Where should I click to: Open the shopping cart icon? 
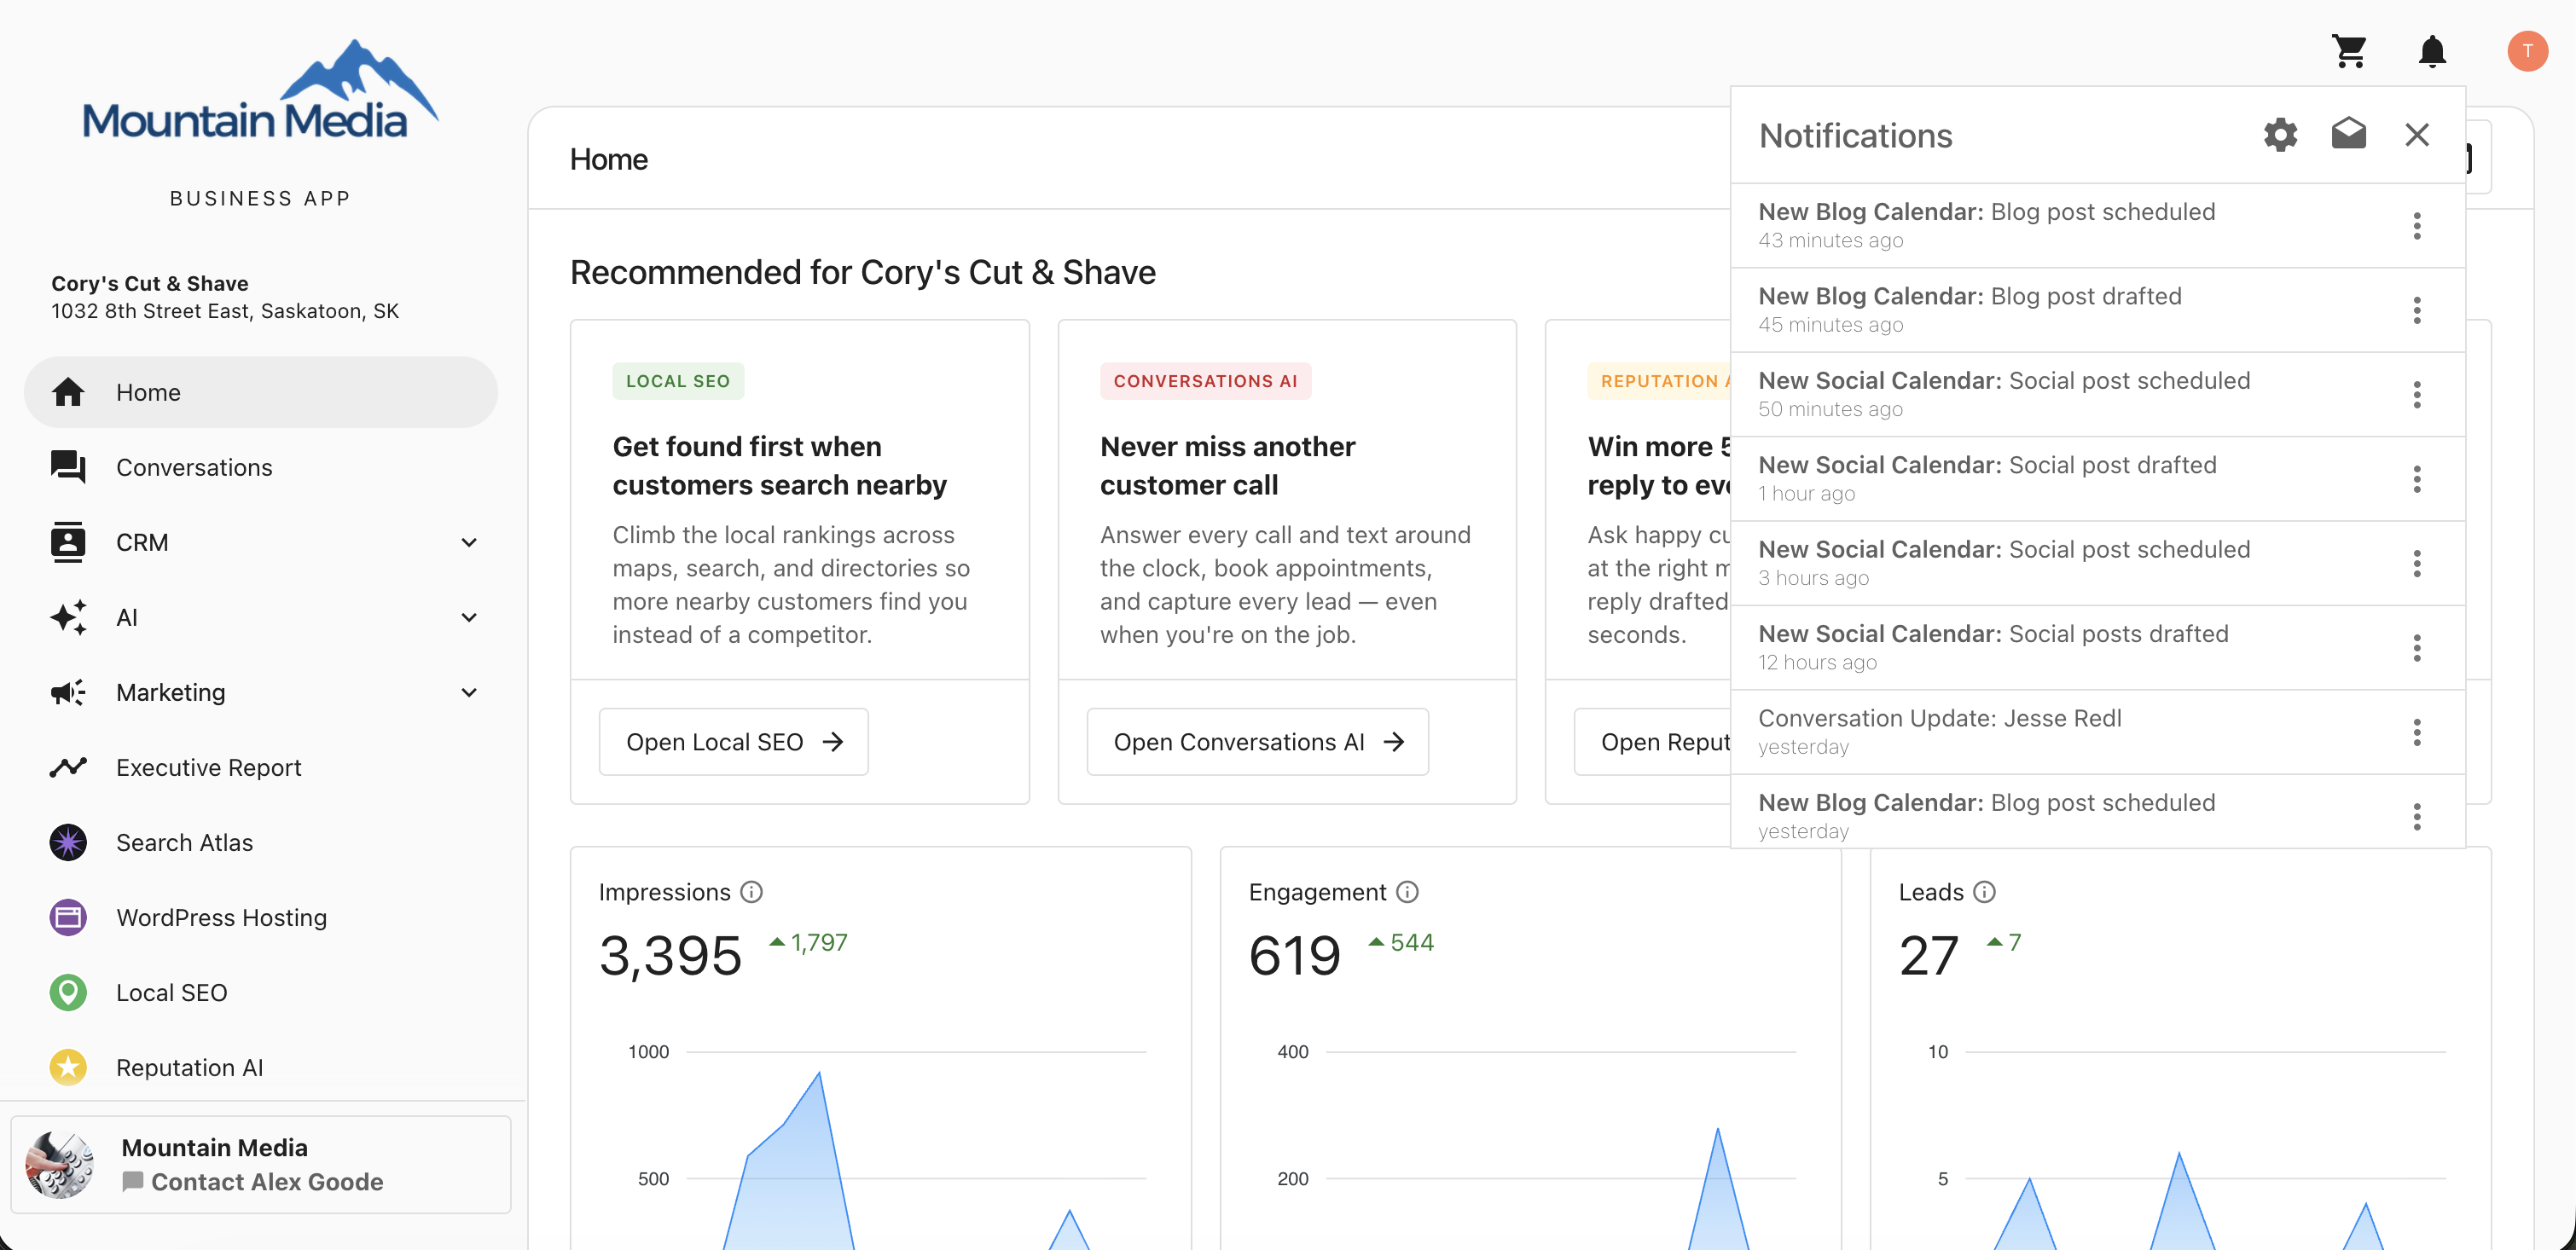coord(2349,51)
